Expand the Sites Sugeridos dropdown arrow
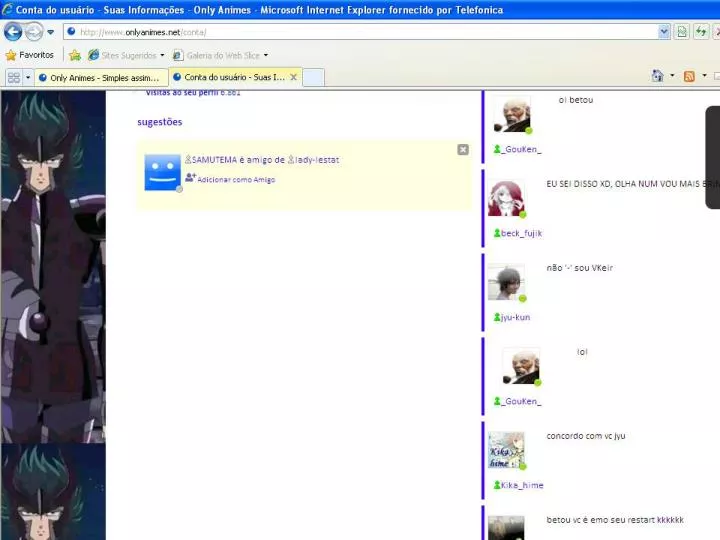 (x=162, y=55)
